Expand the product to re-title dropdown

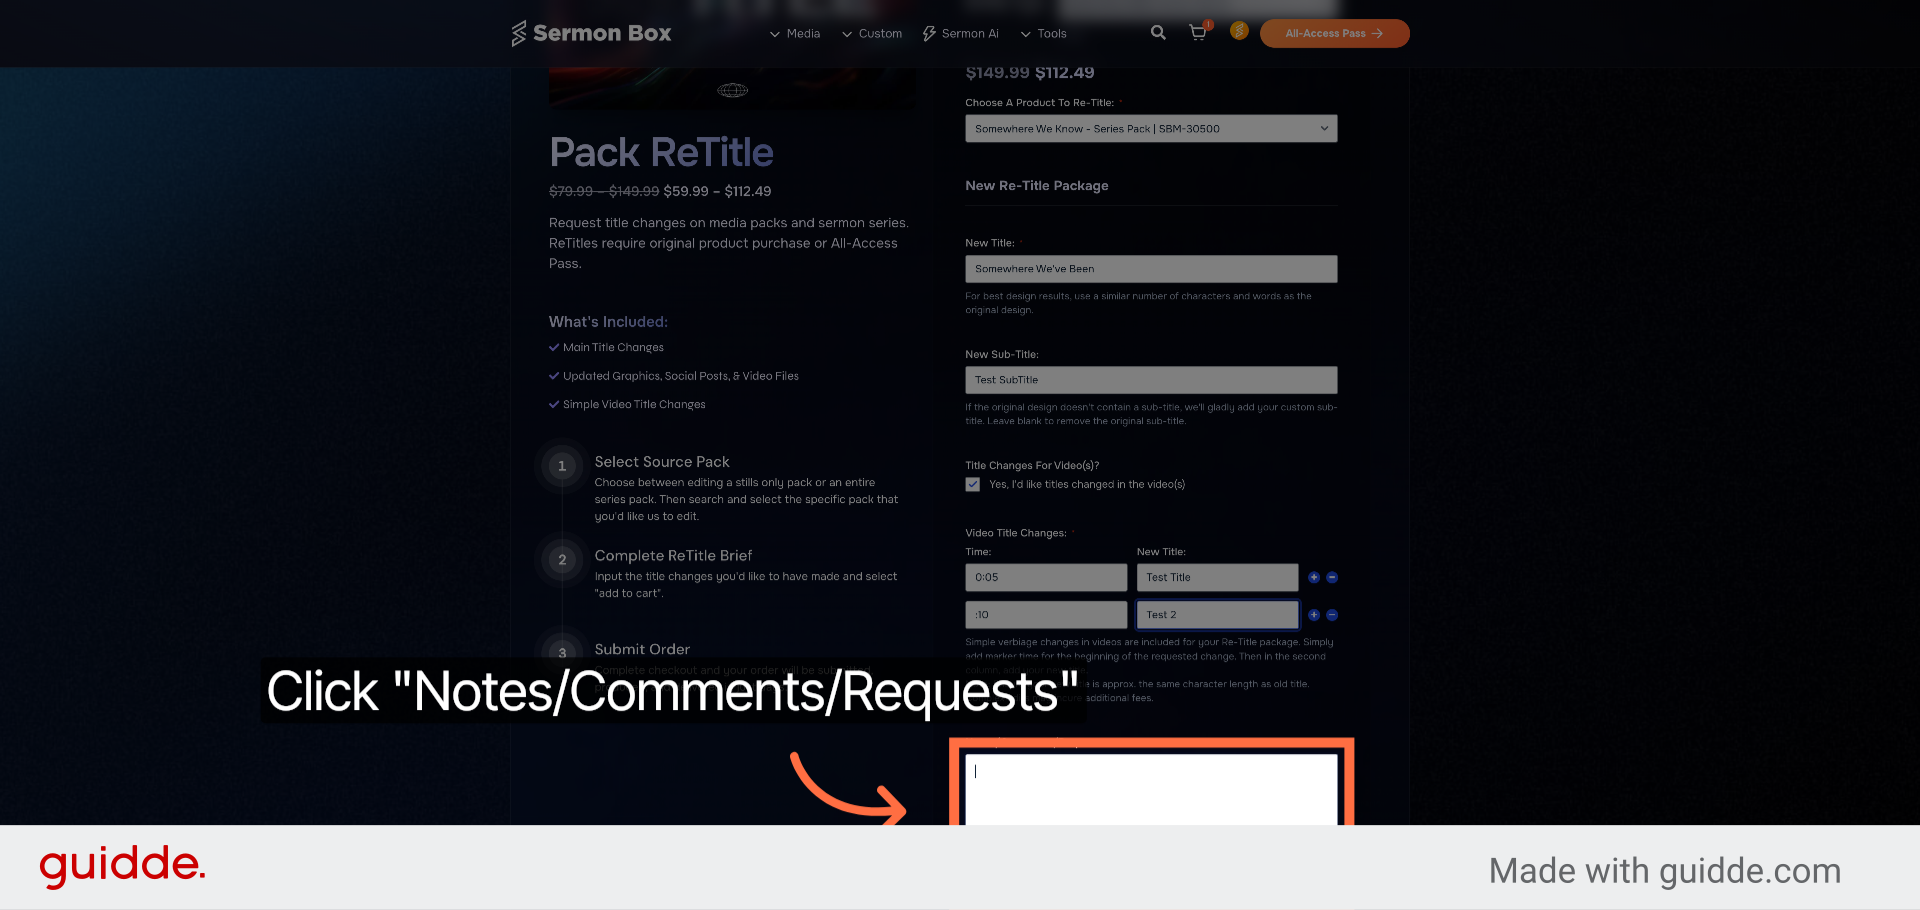coord(1151,129)
